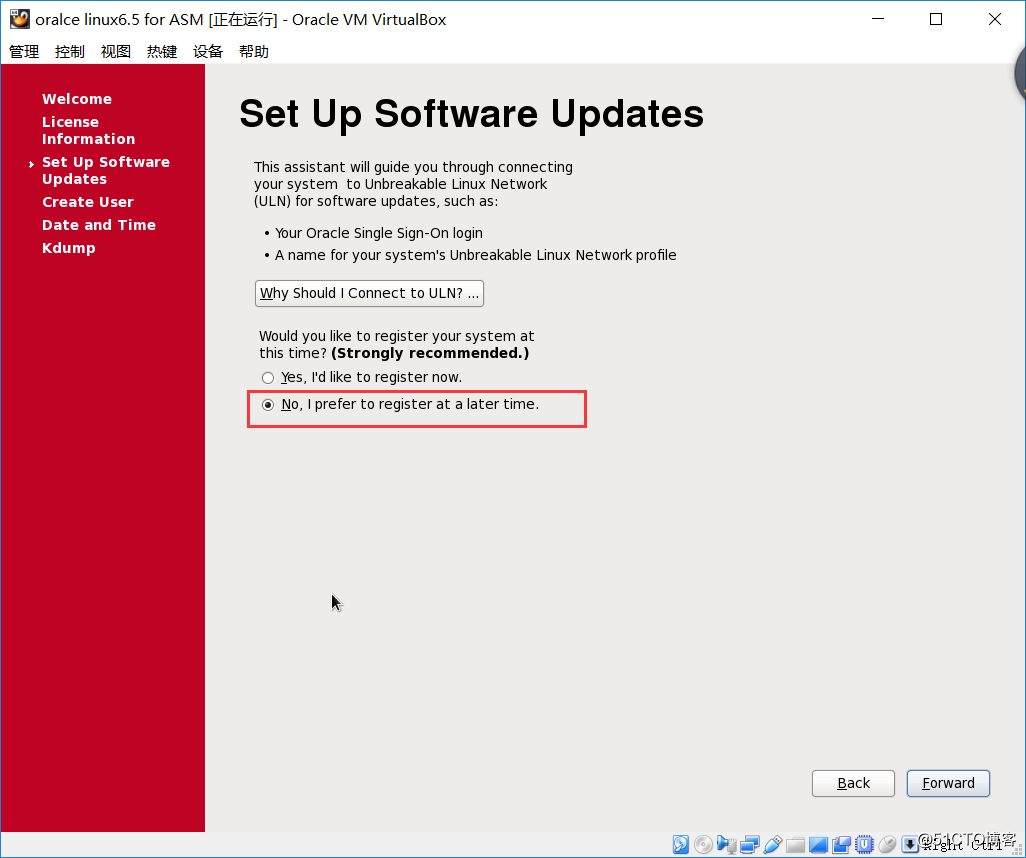This screenshot has width=1026, height=858.
Task: Open the 管理 menu
Action: point(24,51)
